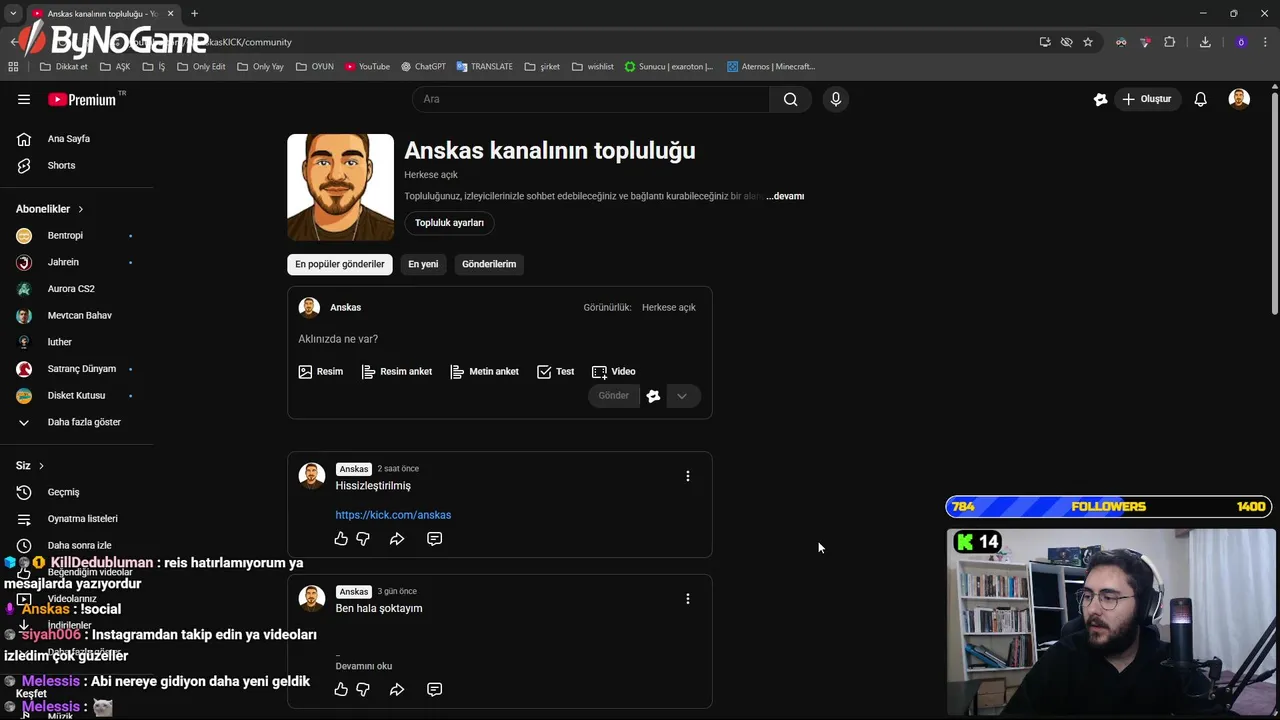Click the YouTube search field Ara
1280x720 pixels.
click(x=590, y=99)
